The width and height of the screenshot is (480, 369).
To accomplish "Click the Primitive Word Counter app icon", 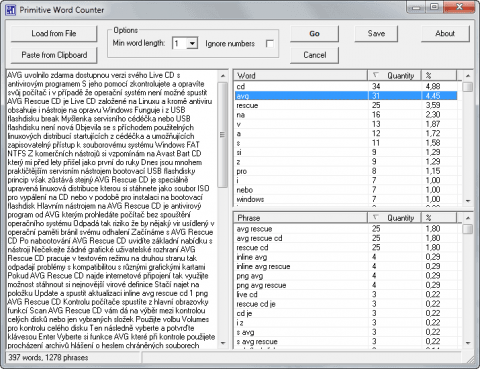I will 11,10.
